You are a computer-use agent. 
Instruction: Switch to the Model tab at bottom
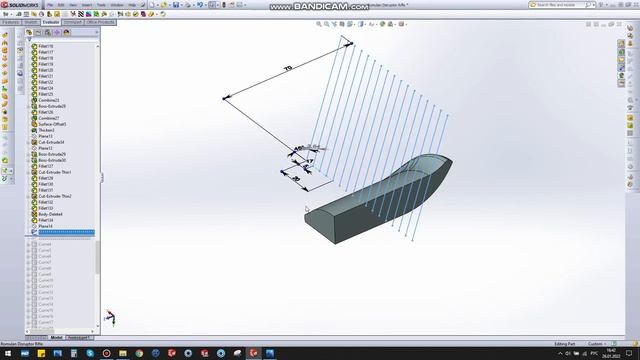56,338
